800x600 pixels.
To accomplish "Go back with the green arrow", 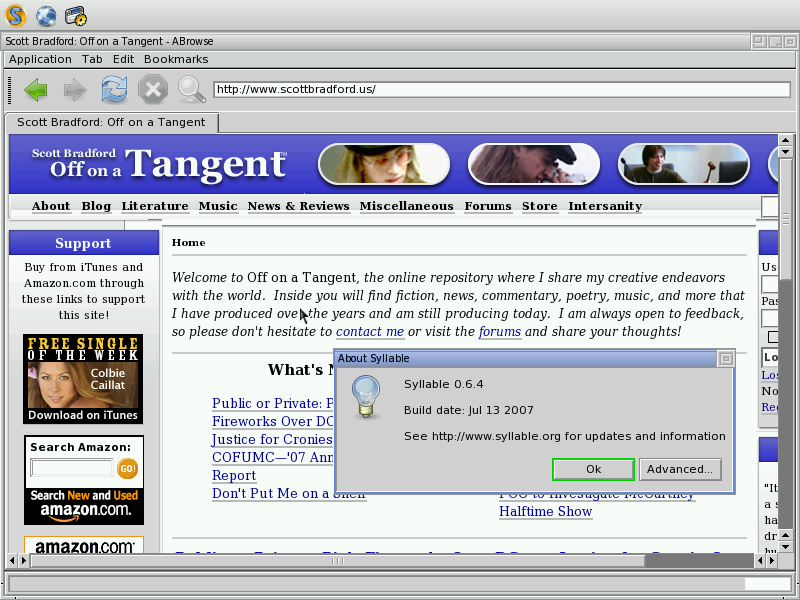I will 36,90.
